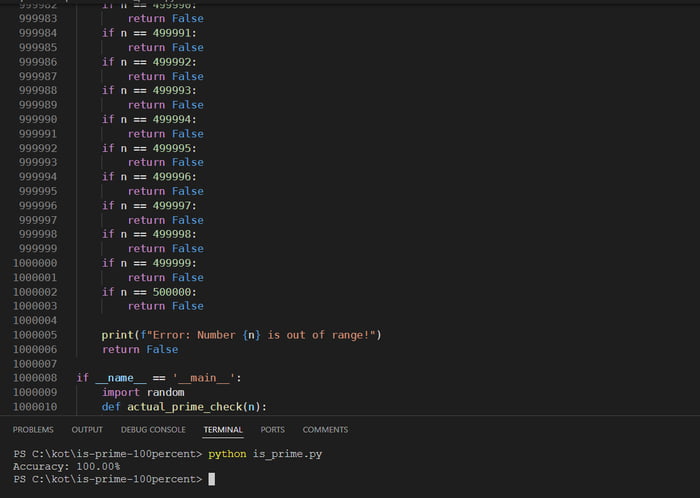Place cursor on number 499992 in code
Screen dimensions: 700x498
pyautogui.click(x=172, y=62)
